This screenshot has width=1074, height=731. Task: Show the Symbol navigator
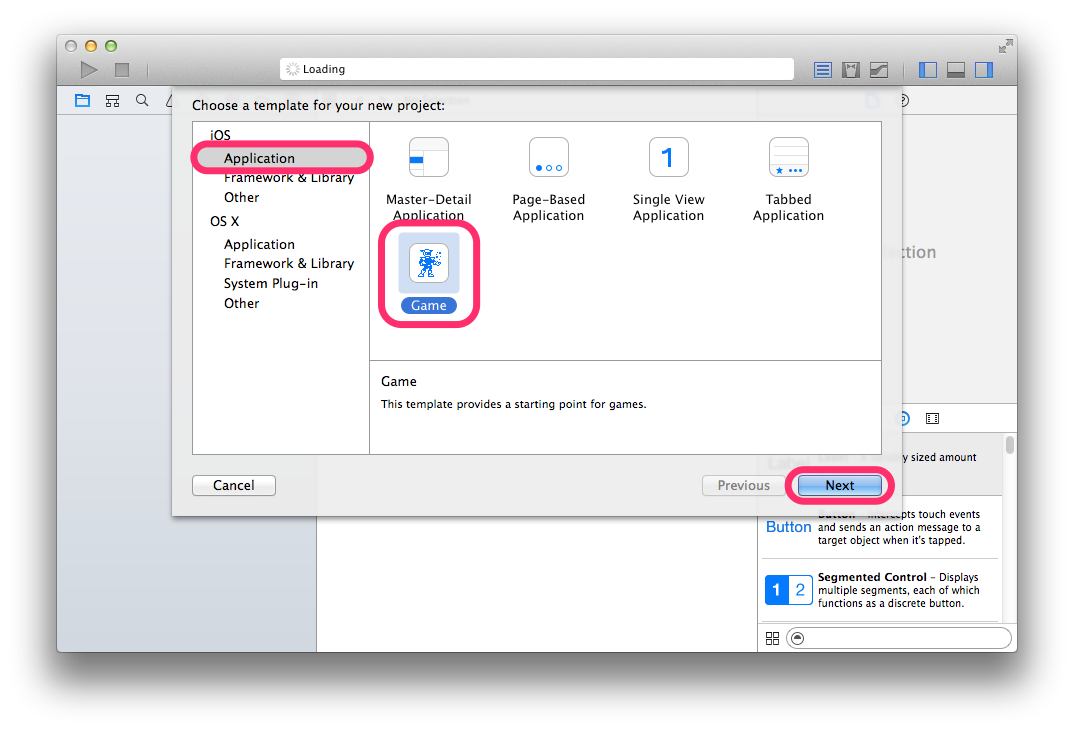pyautogui.click(x=112, y=101)
